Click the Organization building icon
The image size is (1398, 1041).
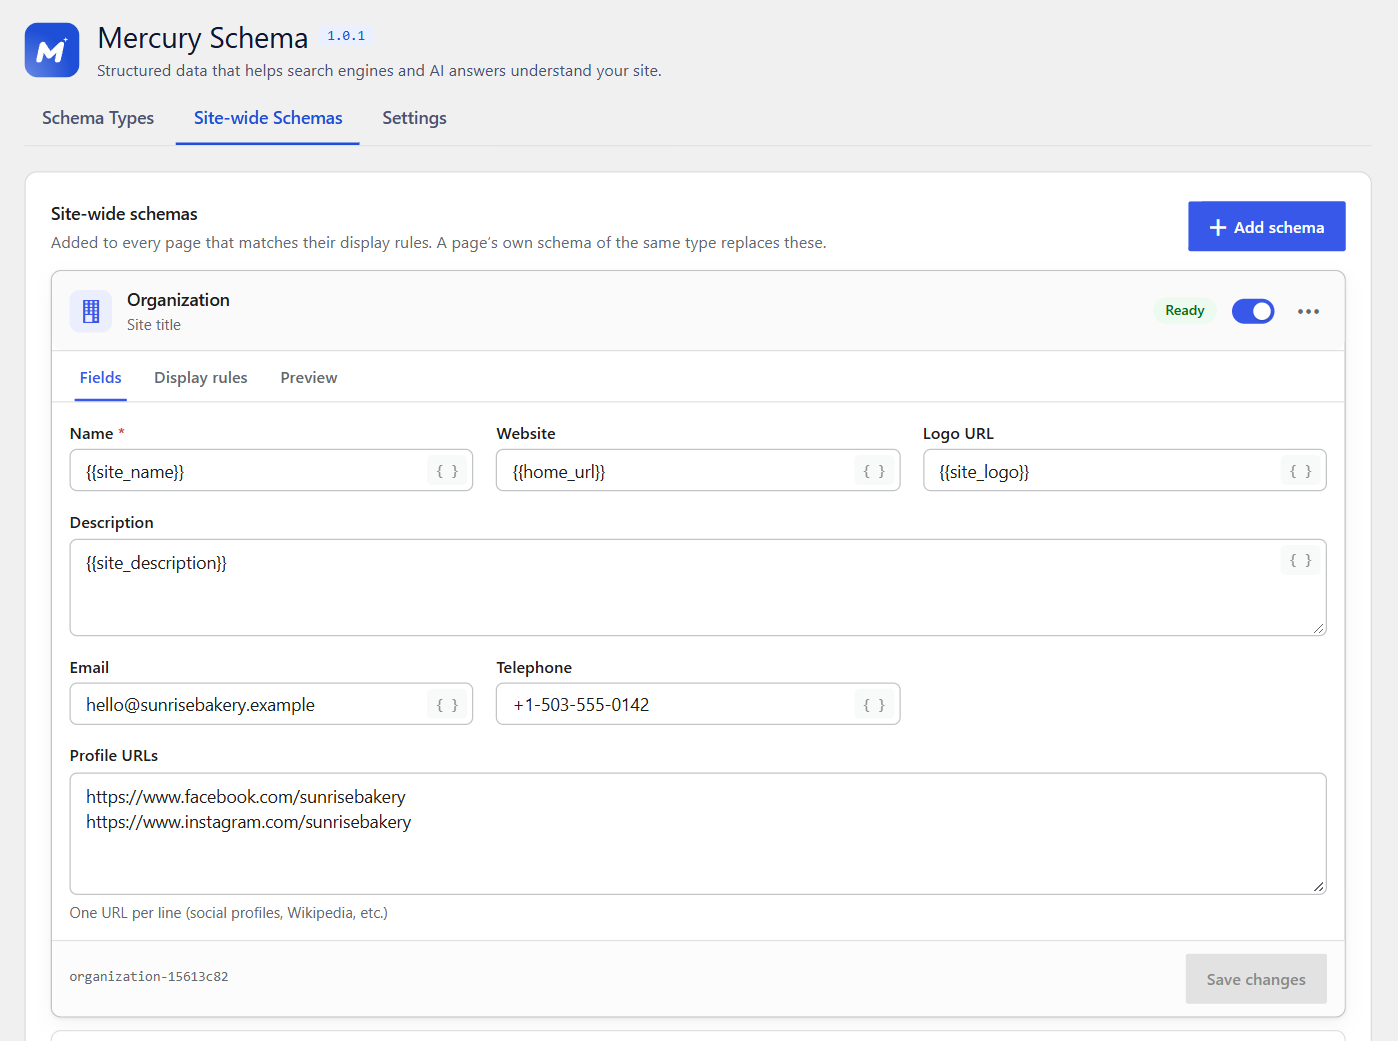tap(91, 311)
